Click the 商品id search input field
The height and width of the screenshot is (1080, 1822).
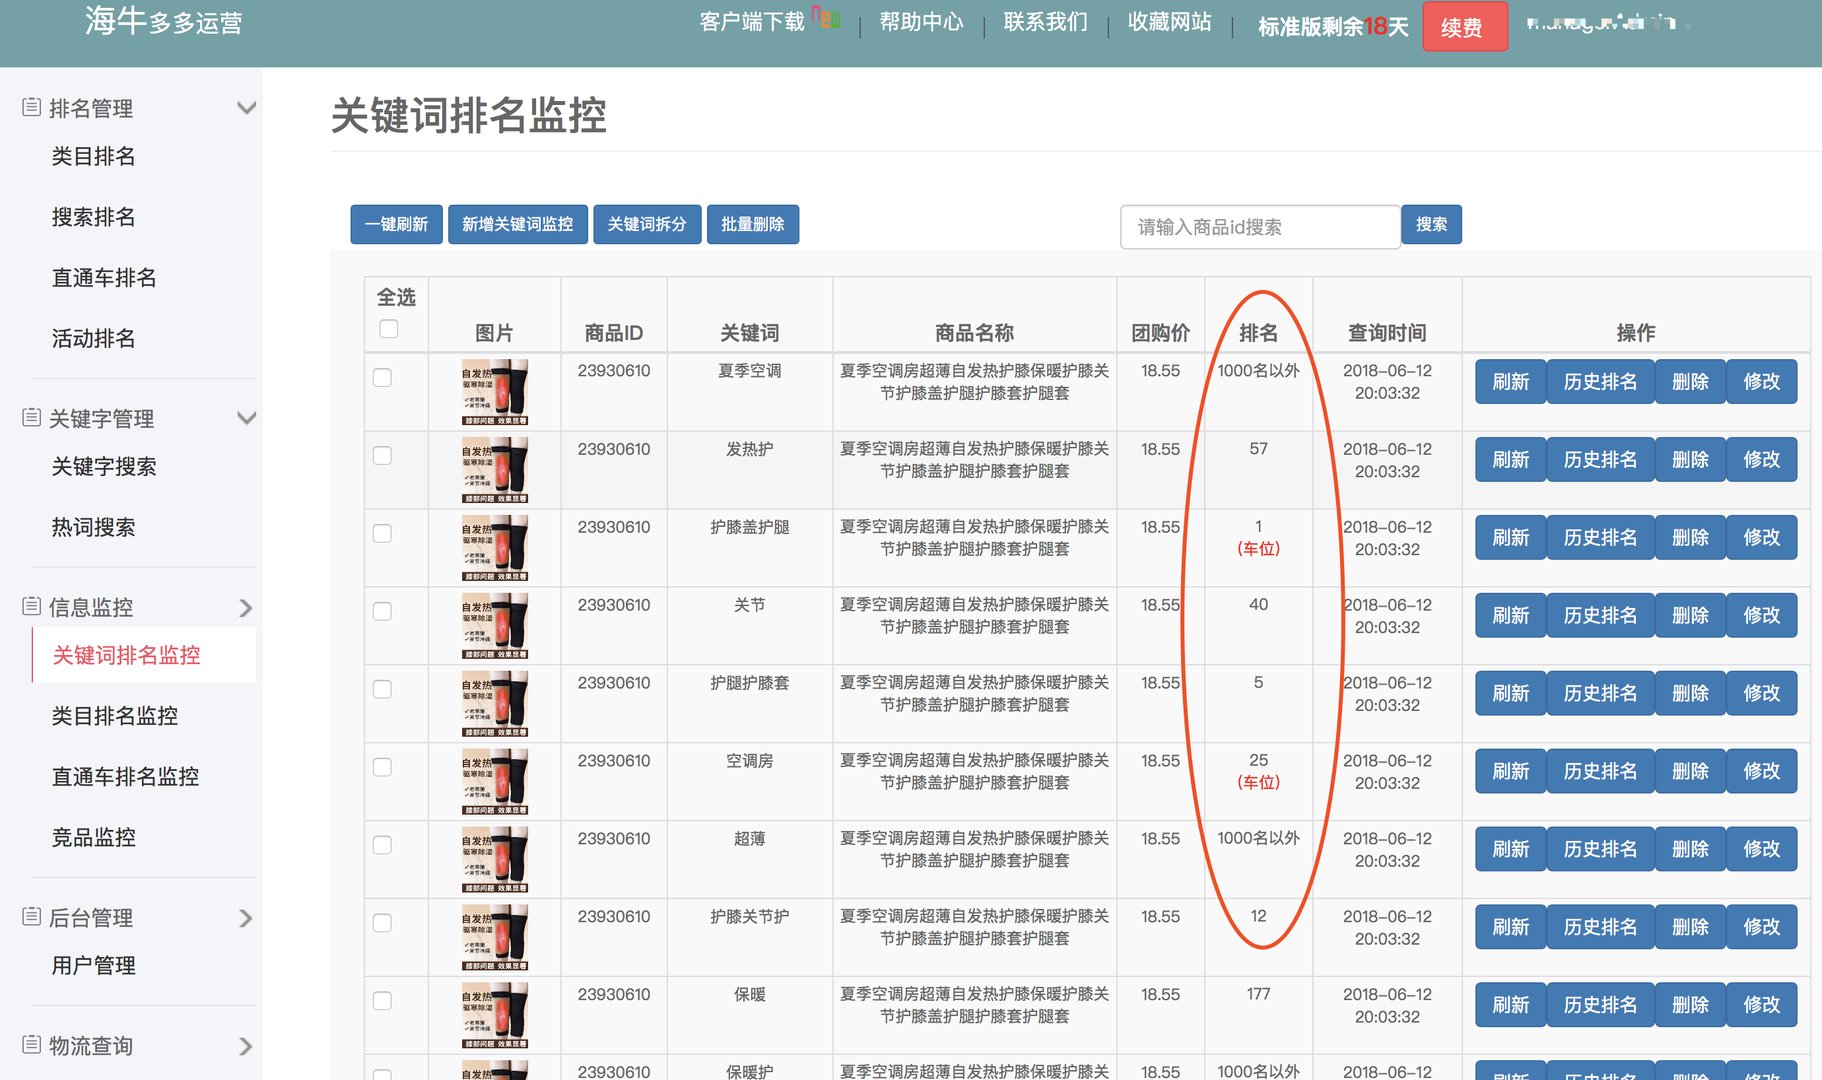1260,226
